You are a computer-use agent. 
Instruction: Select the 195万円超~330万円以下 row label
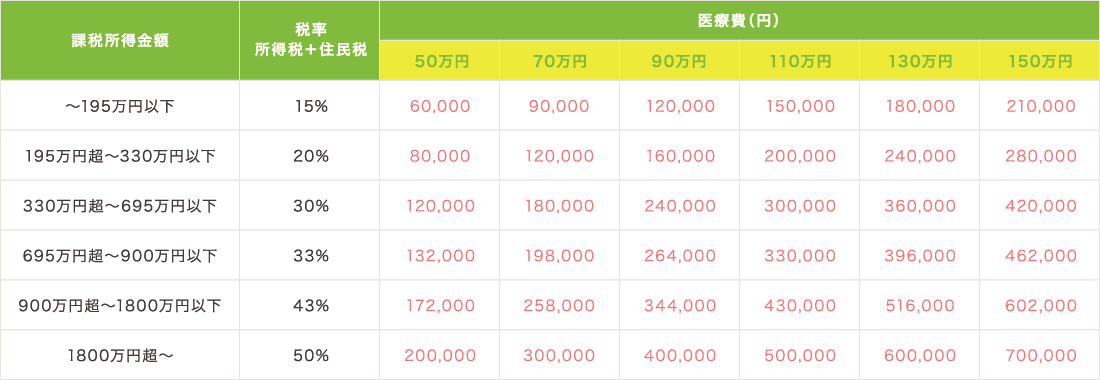tap(119, 156)
